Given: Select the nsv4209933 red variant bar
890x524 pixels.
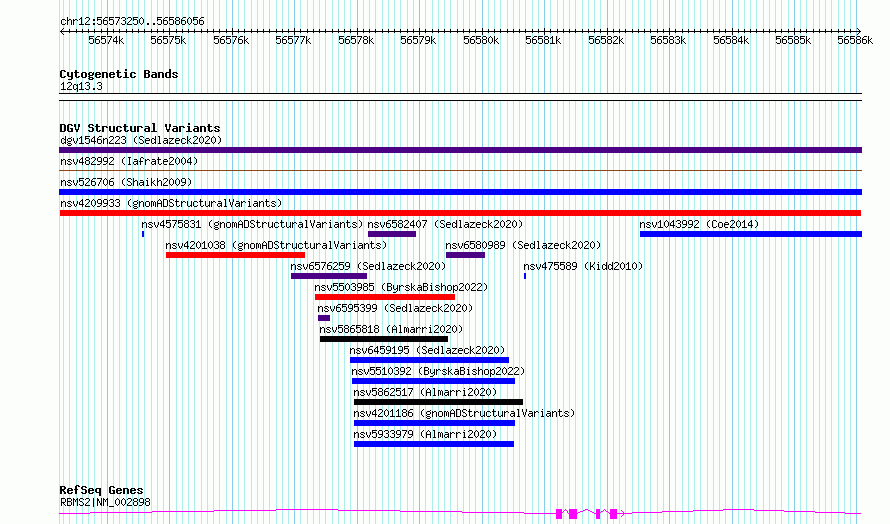Looking at the screenshot, I should coord(460,213).
